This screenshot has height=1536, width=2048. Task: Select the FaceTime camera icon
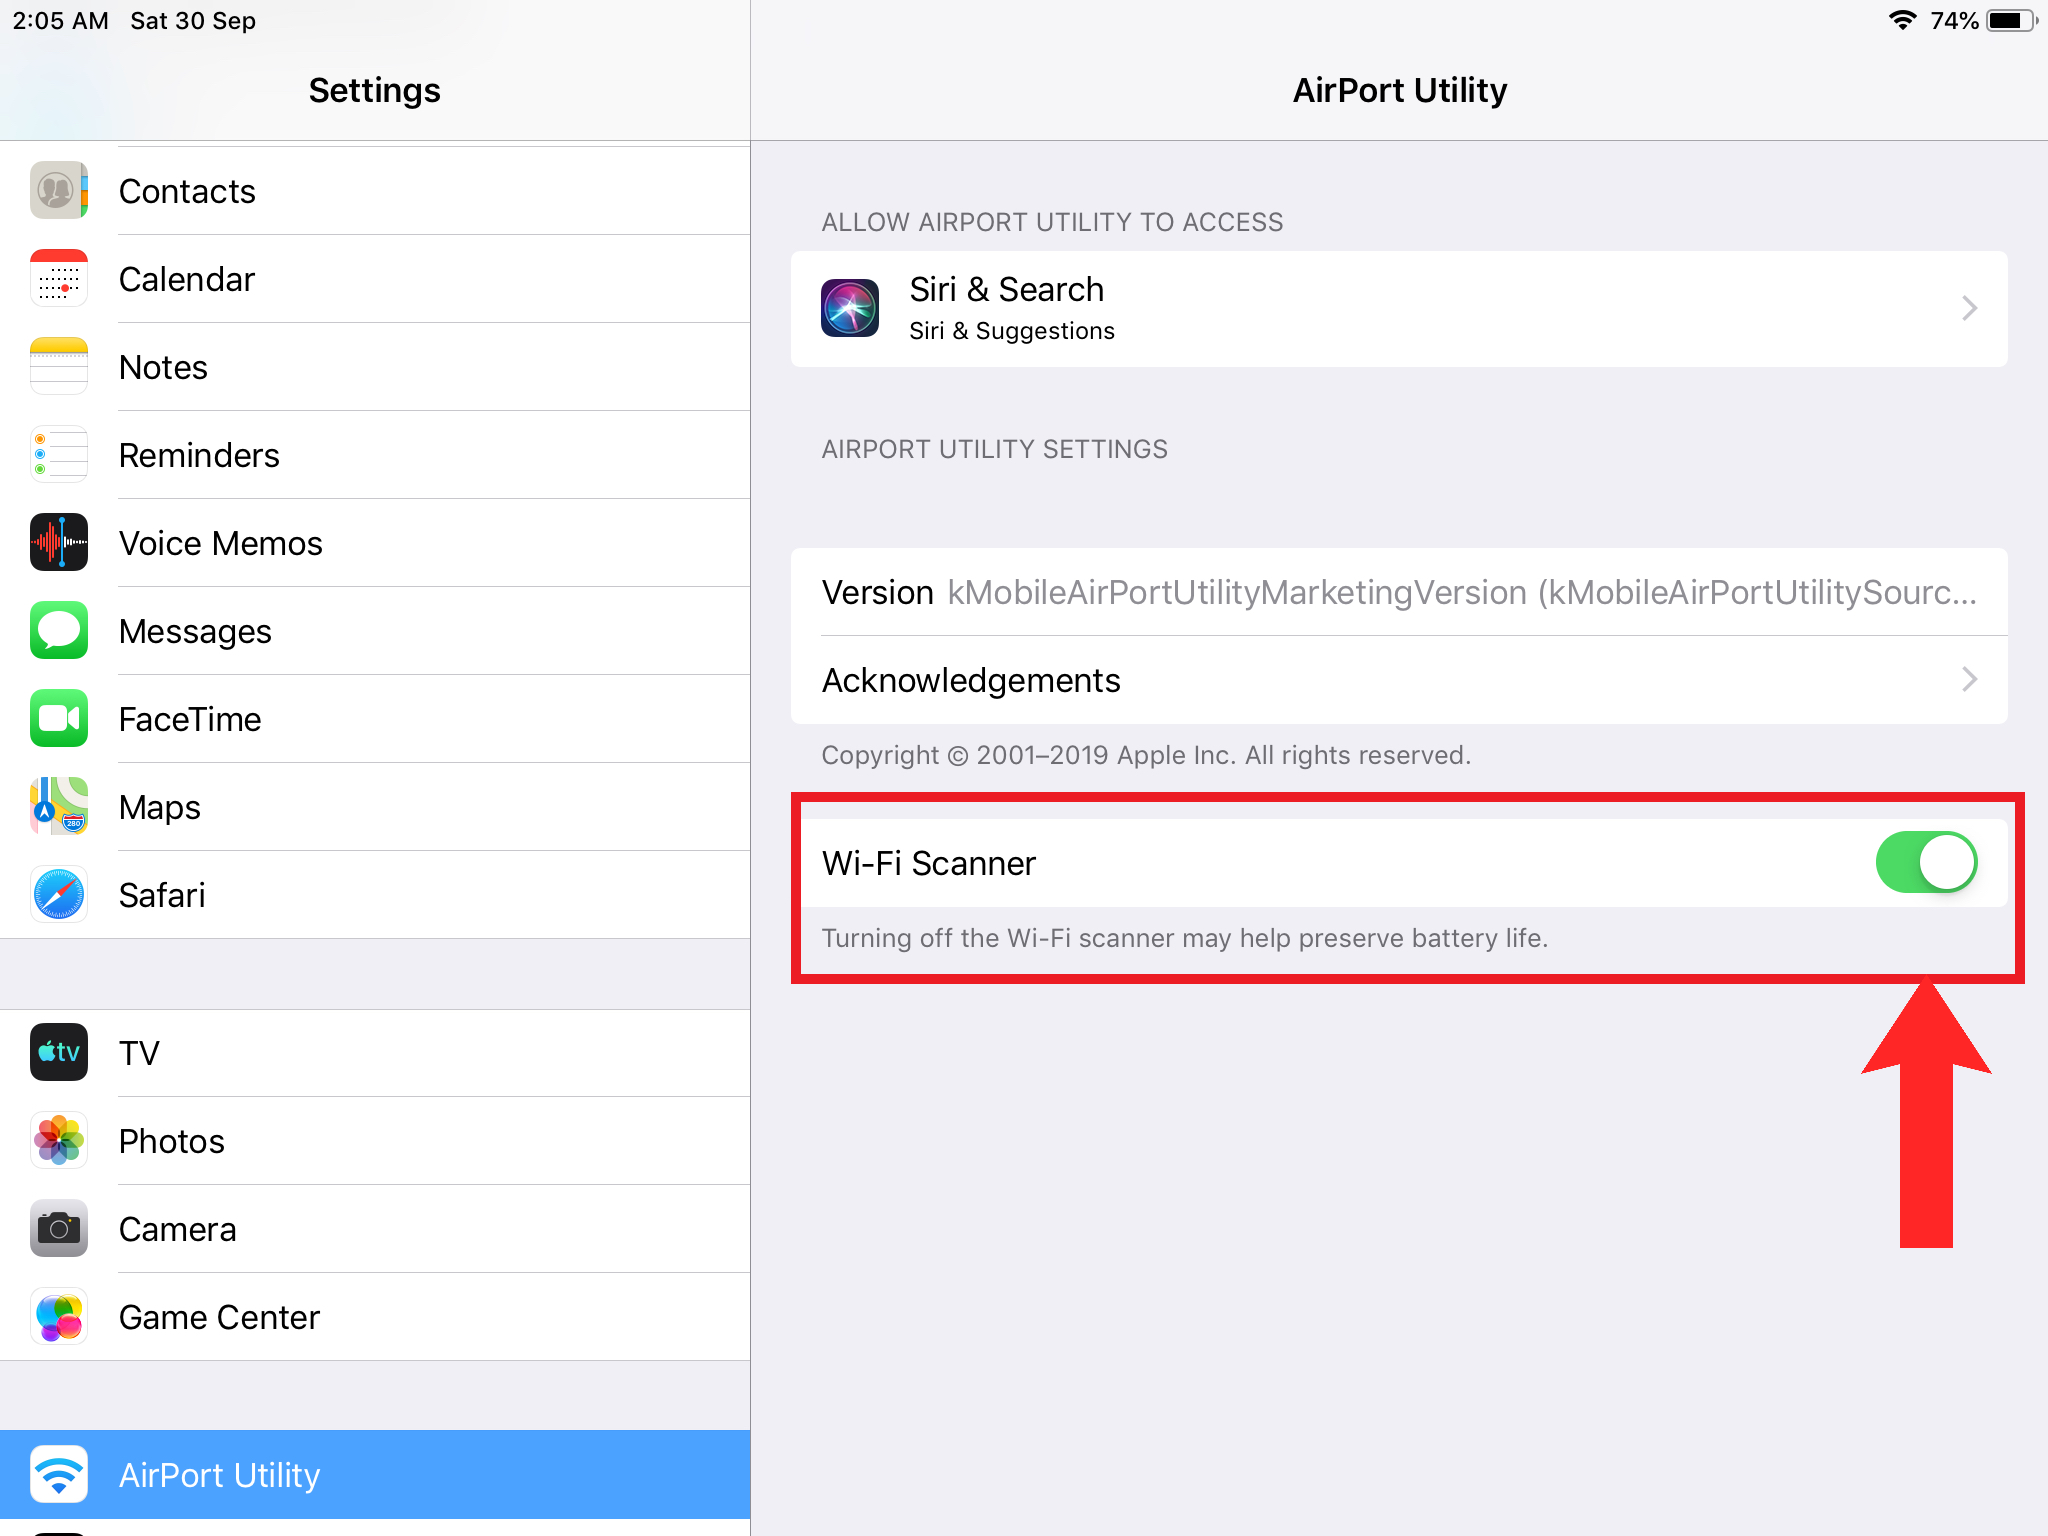pos(59,718)
